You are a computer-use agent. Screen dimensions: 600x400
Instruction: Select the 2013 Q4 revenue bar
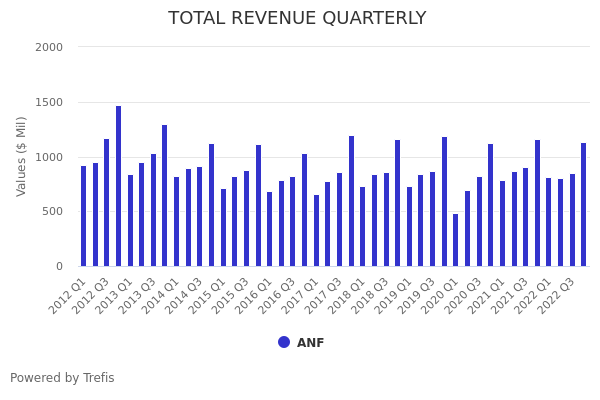coord(165,196)
